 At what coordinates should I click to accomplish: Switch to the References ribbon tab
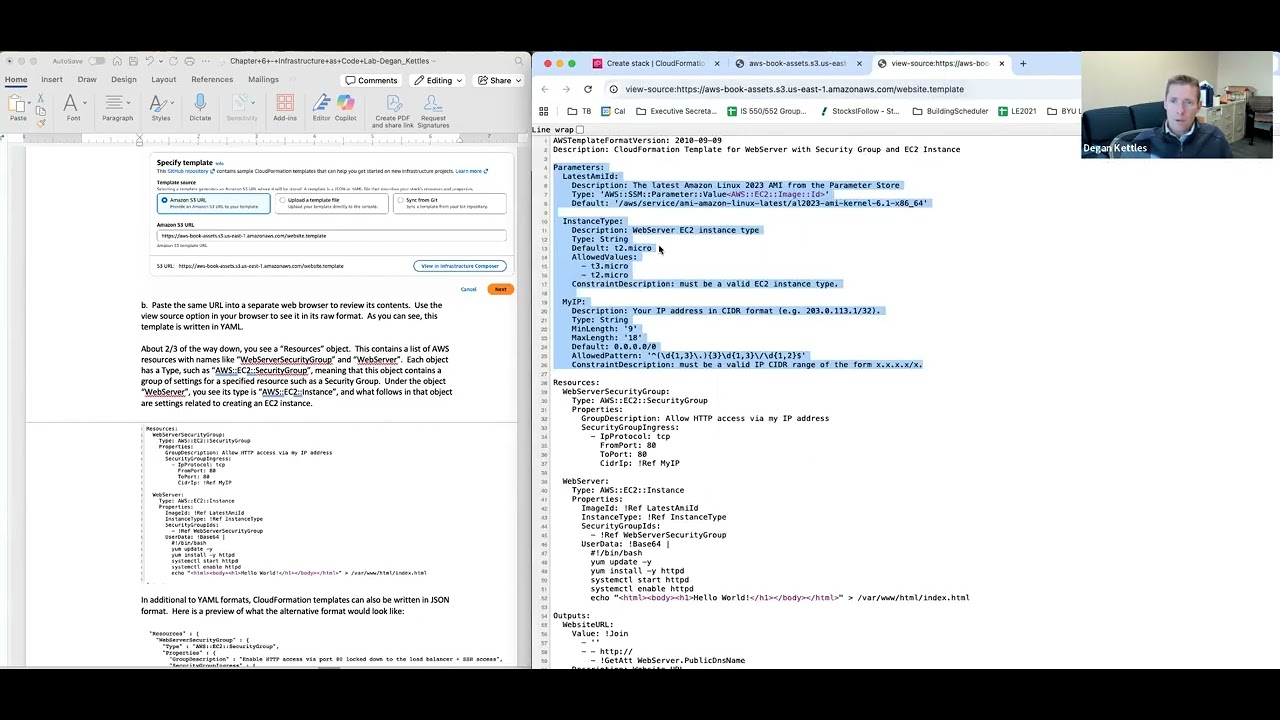[x=212, y=80]
